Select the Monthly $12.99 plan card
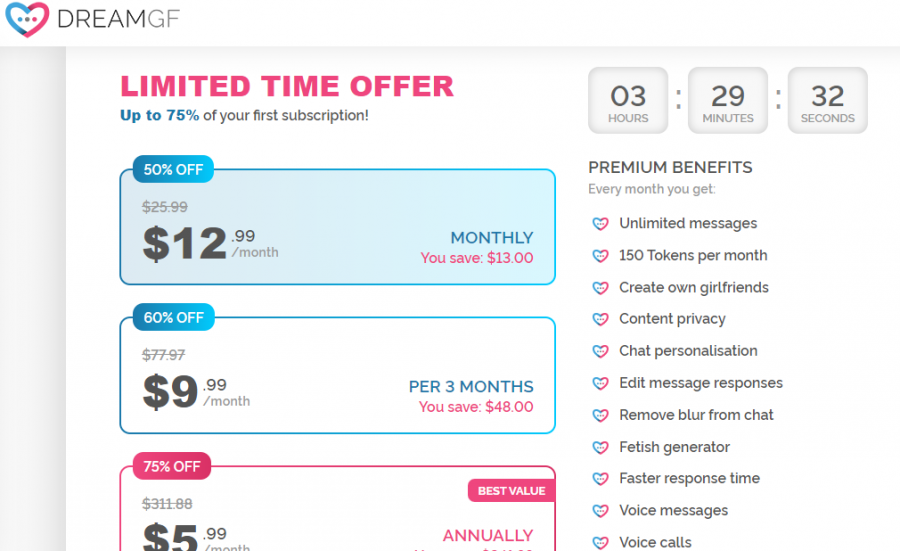900x551 pixels. click(338, 227)
